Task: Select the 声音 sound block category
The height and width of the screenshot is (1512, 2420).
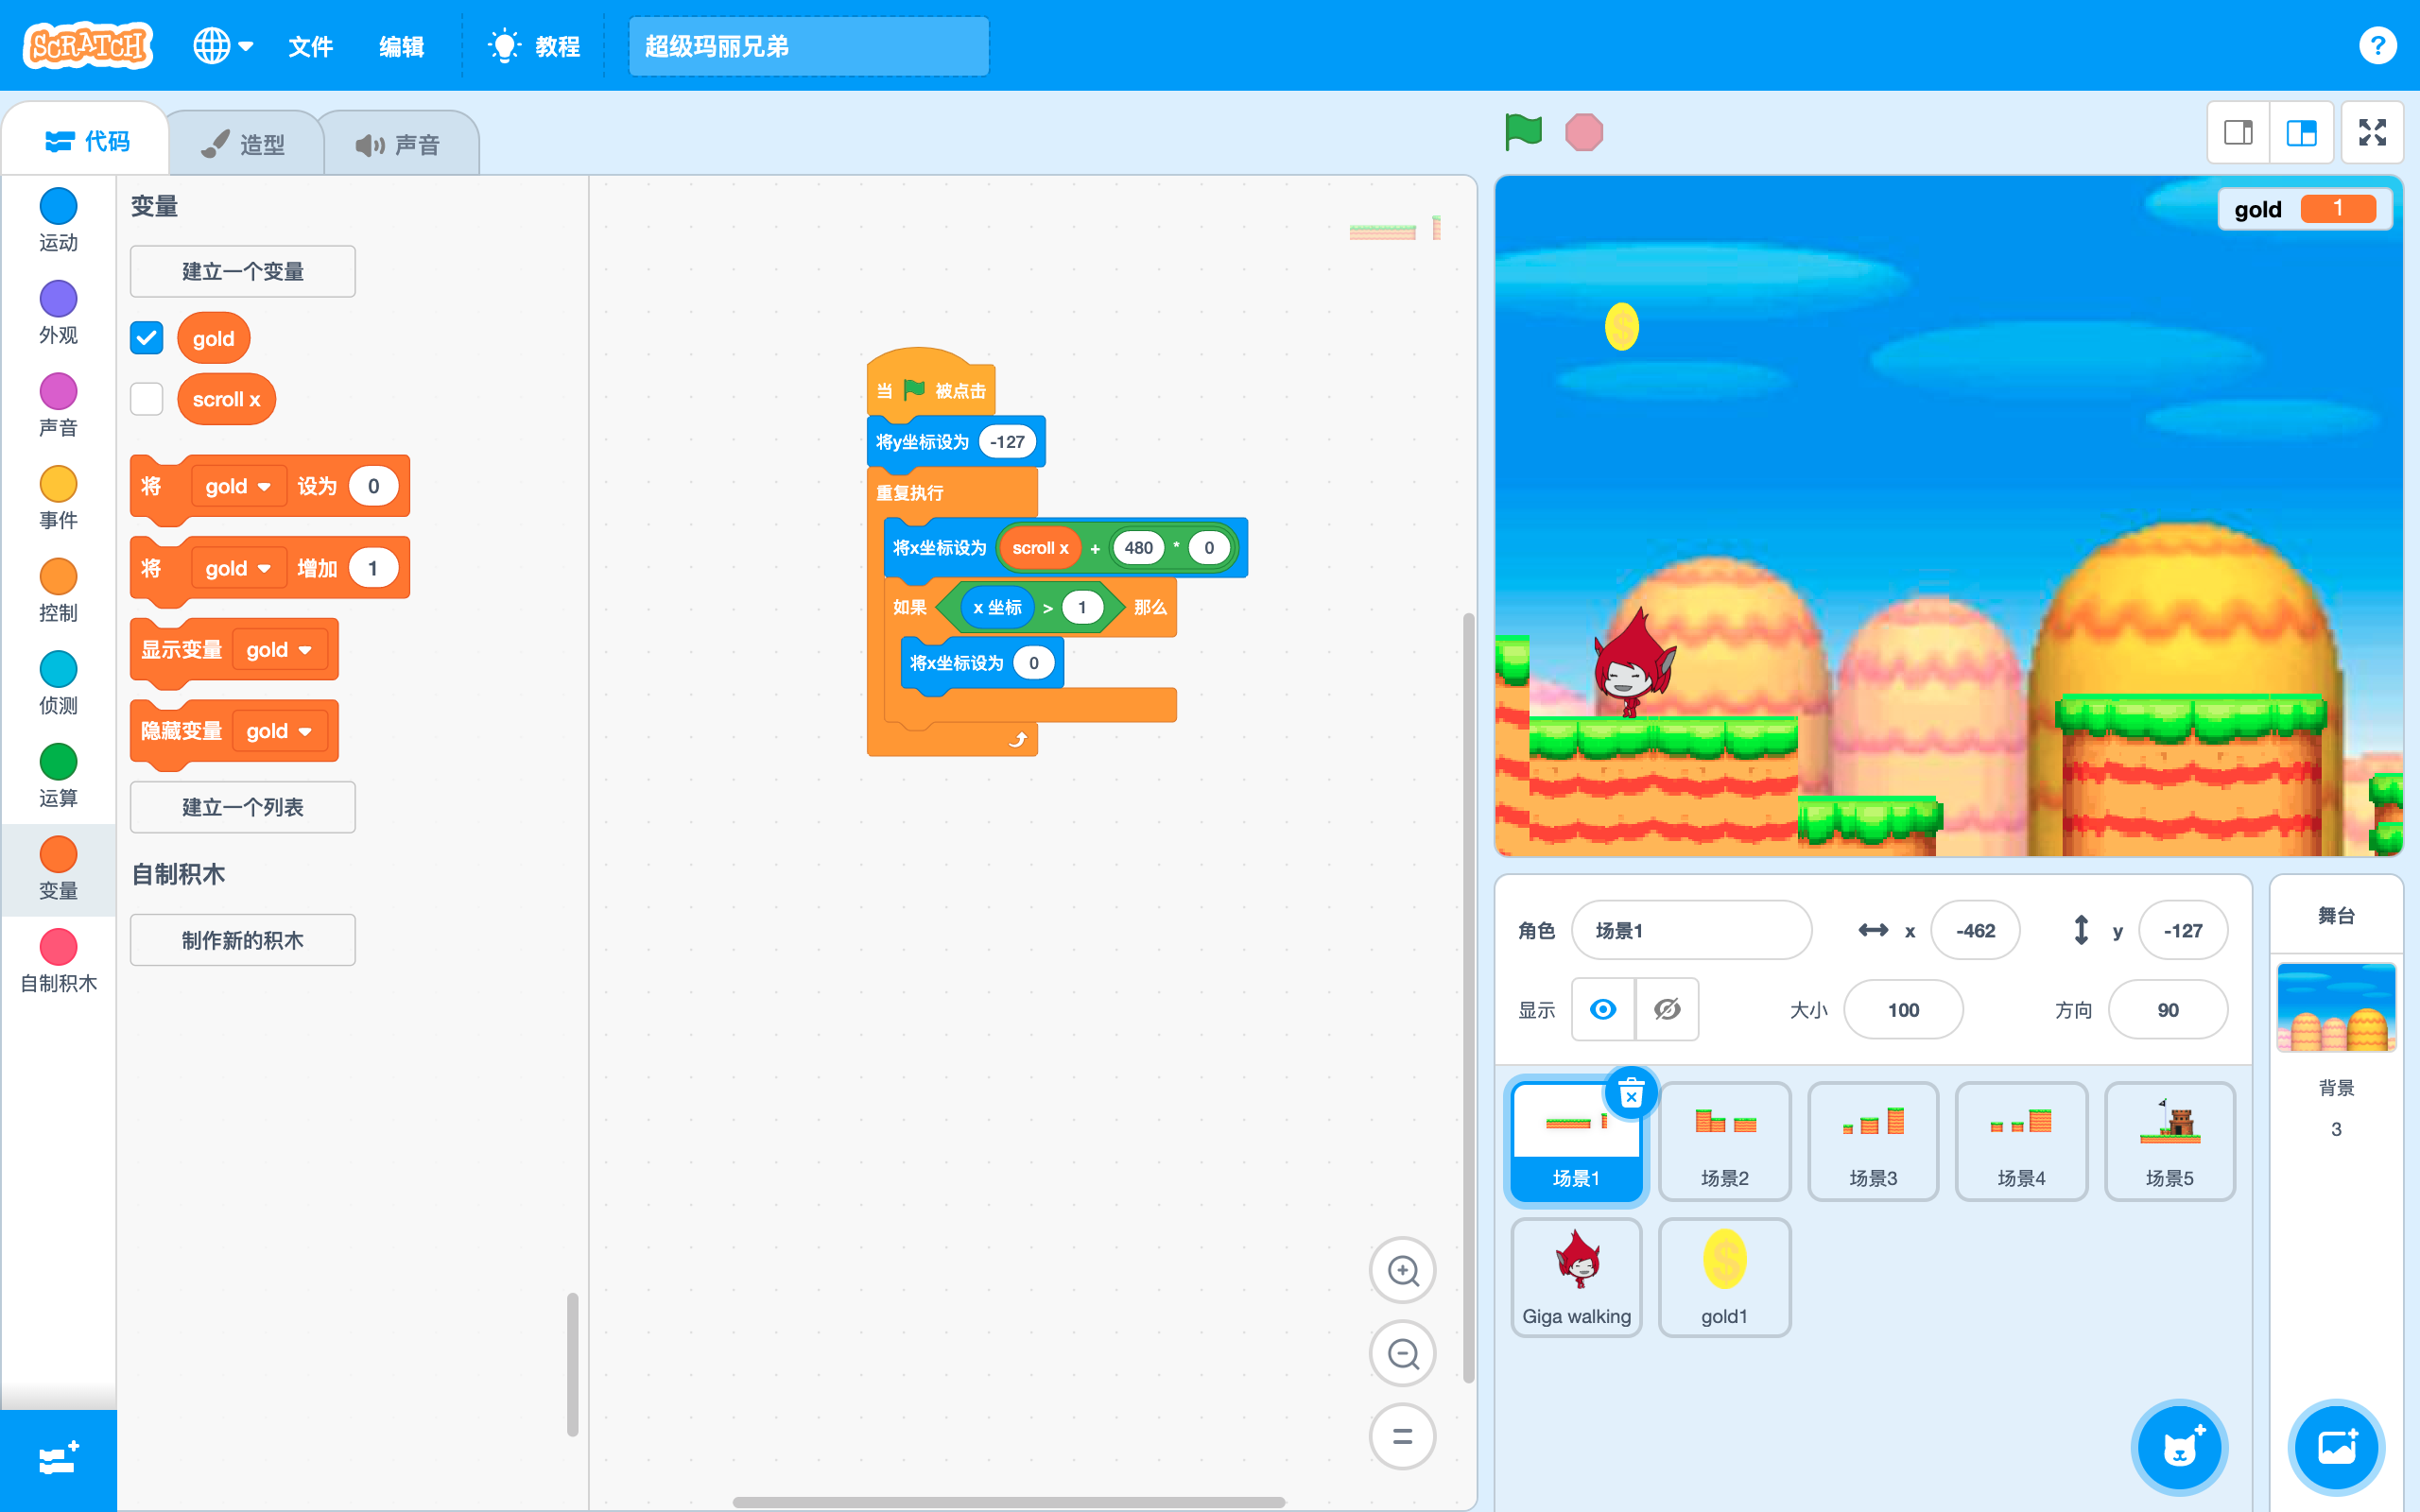Action: [x=58, y=405]
